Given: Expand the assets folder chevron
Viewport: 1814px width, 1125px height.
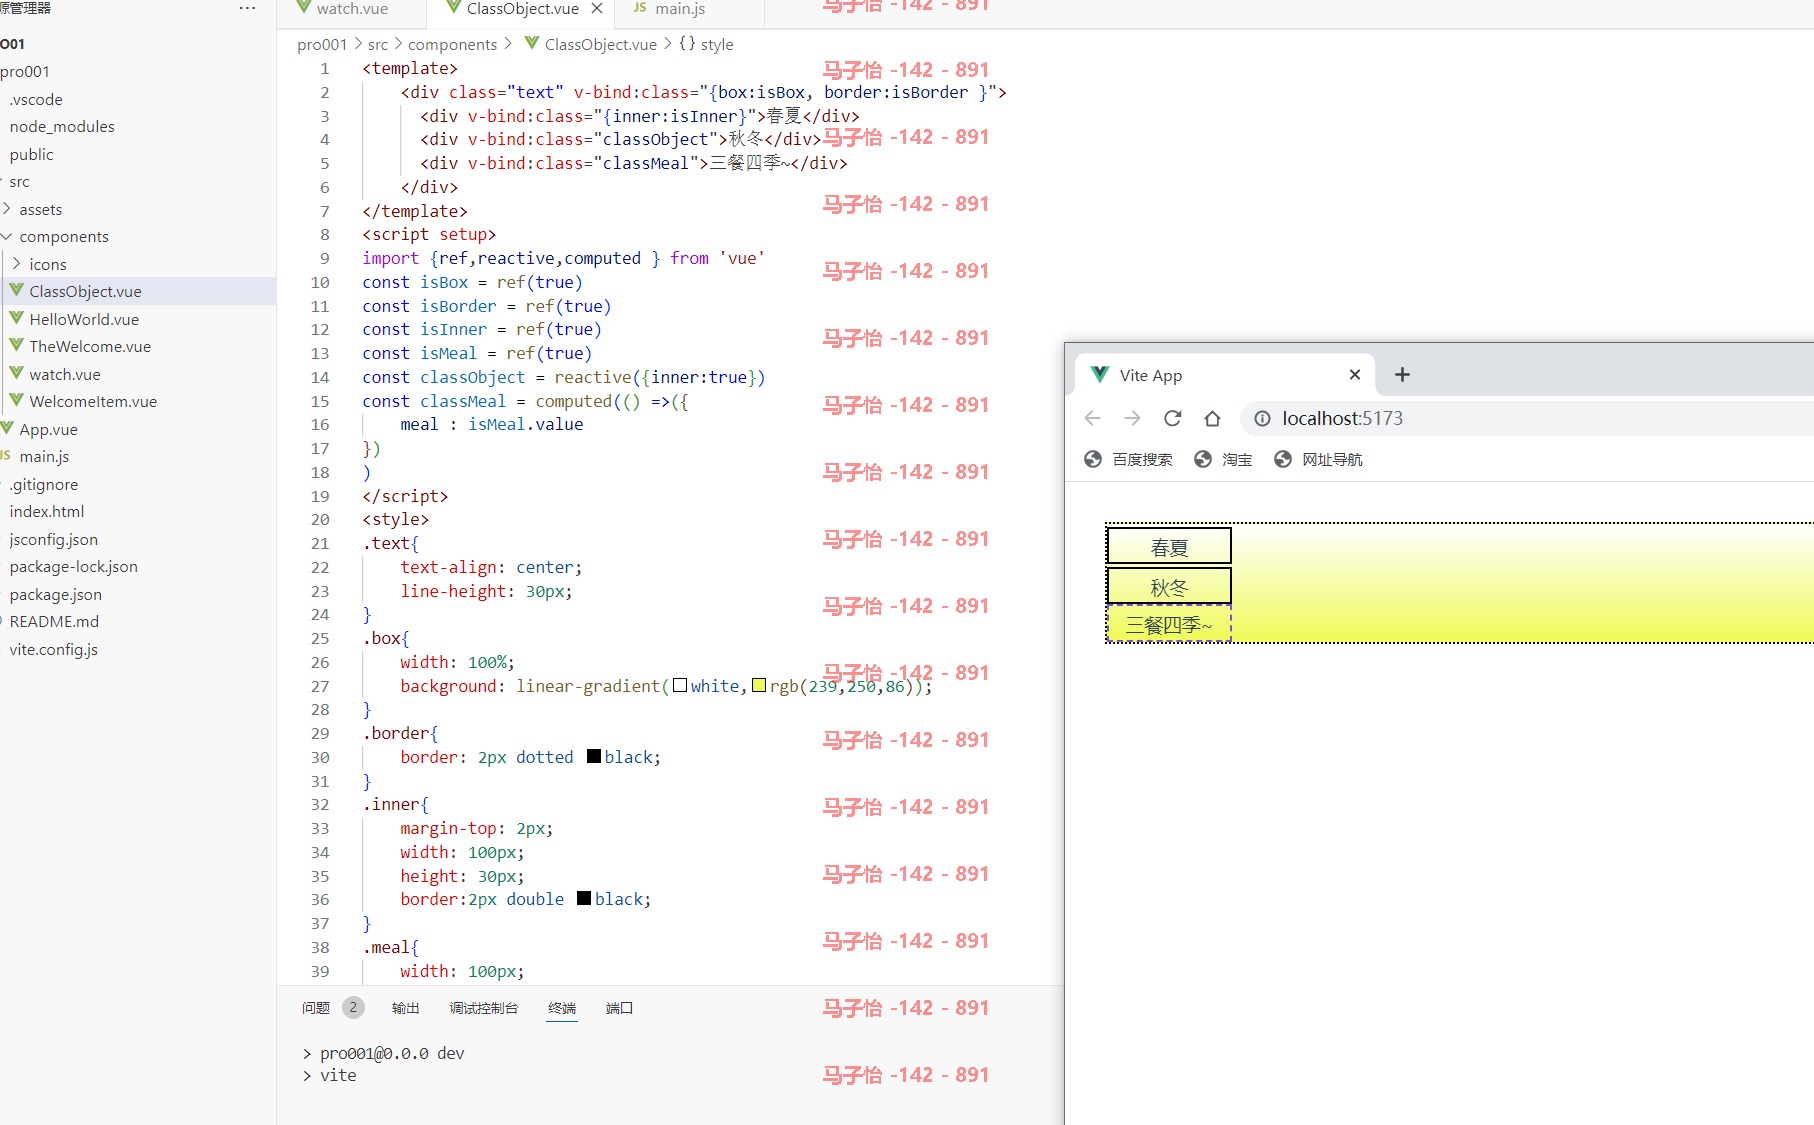Looking at the screenshot, I should click(x=8, y=209).
